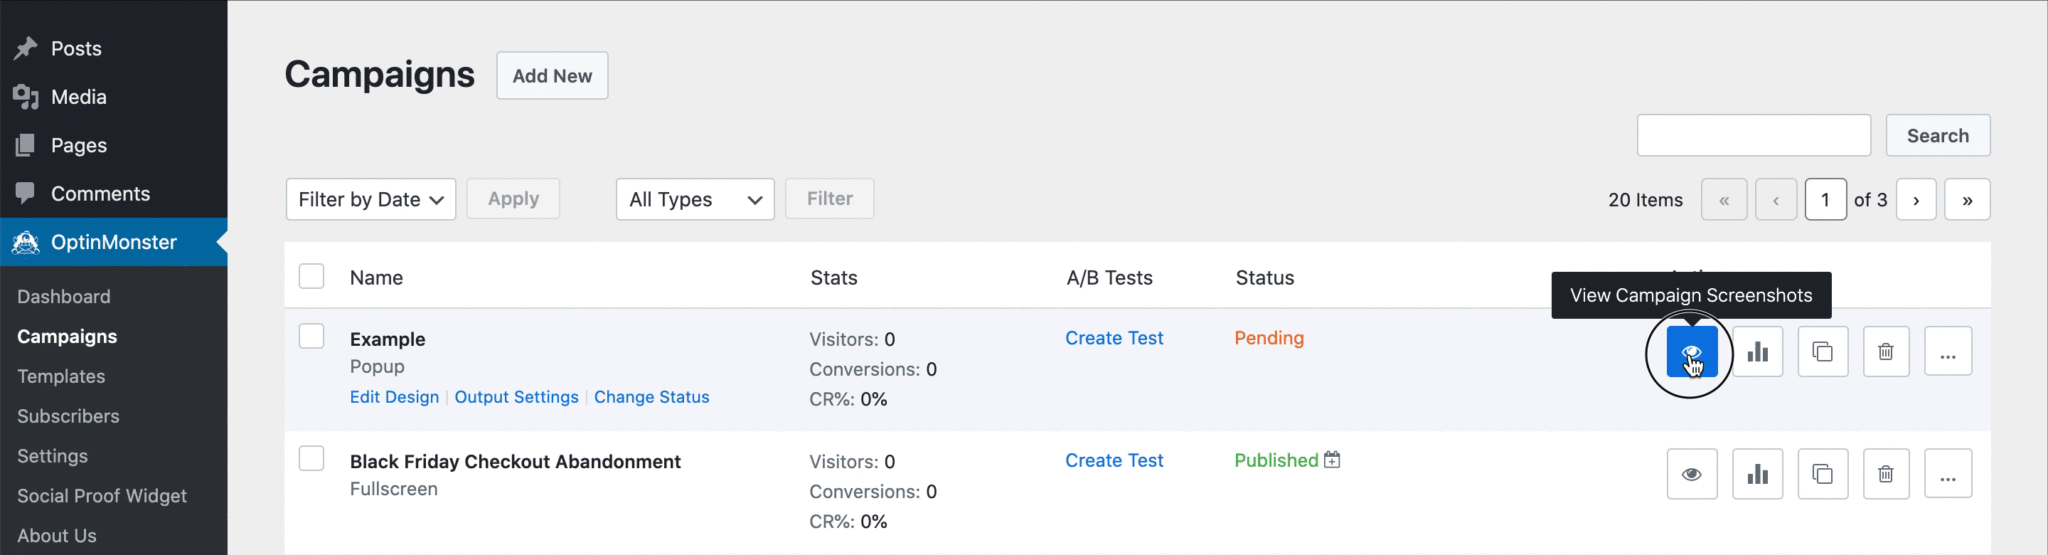The image size is (2048, 555).
Task: Click the 20 Items count text
Action: (1645, 200)
